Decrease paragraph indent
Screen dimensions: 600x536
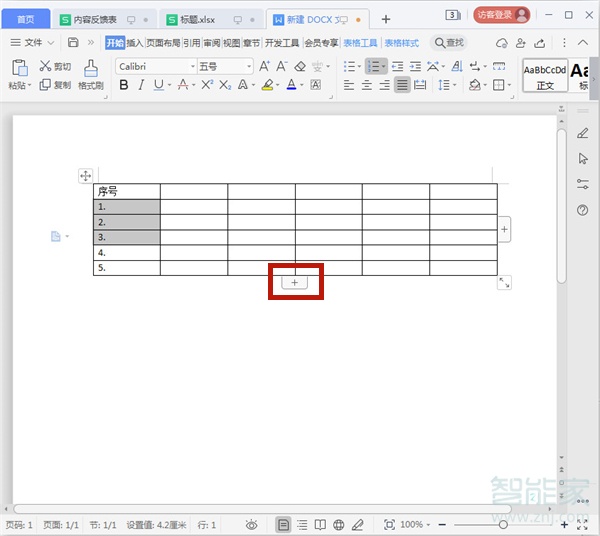(x=398, y=67)
